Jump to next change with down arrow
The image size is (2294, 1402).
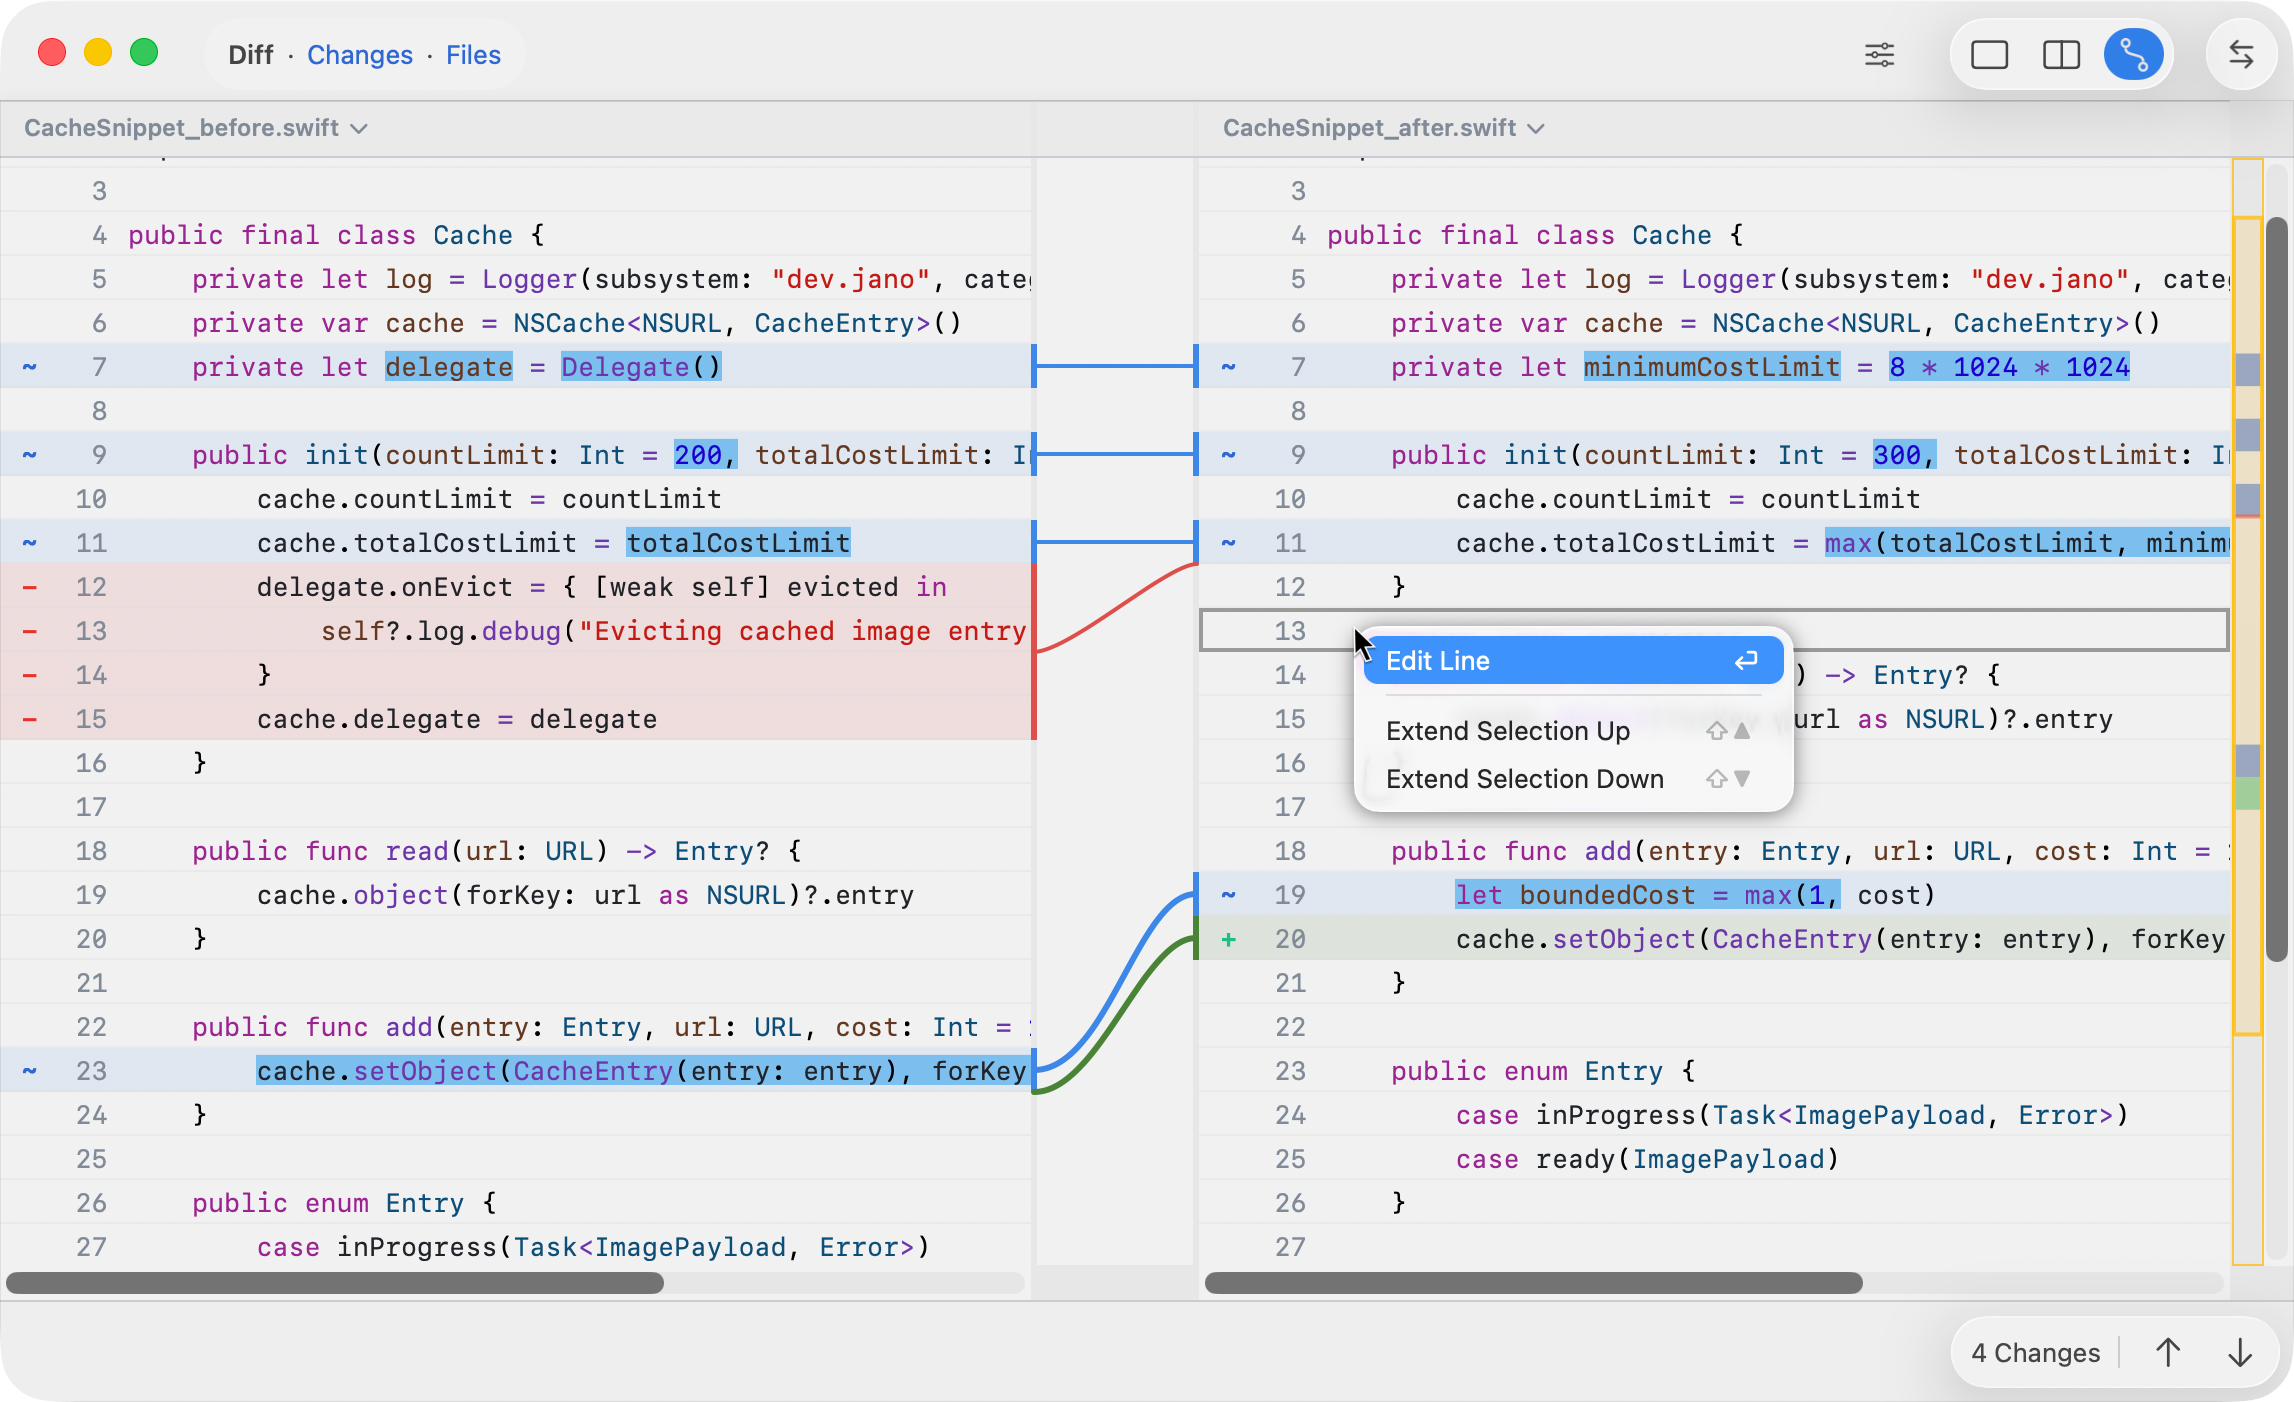[2240, 1353]
